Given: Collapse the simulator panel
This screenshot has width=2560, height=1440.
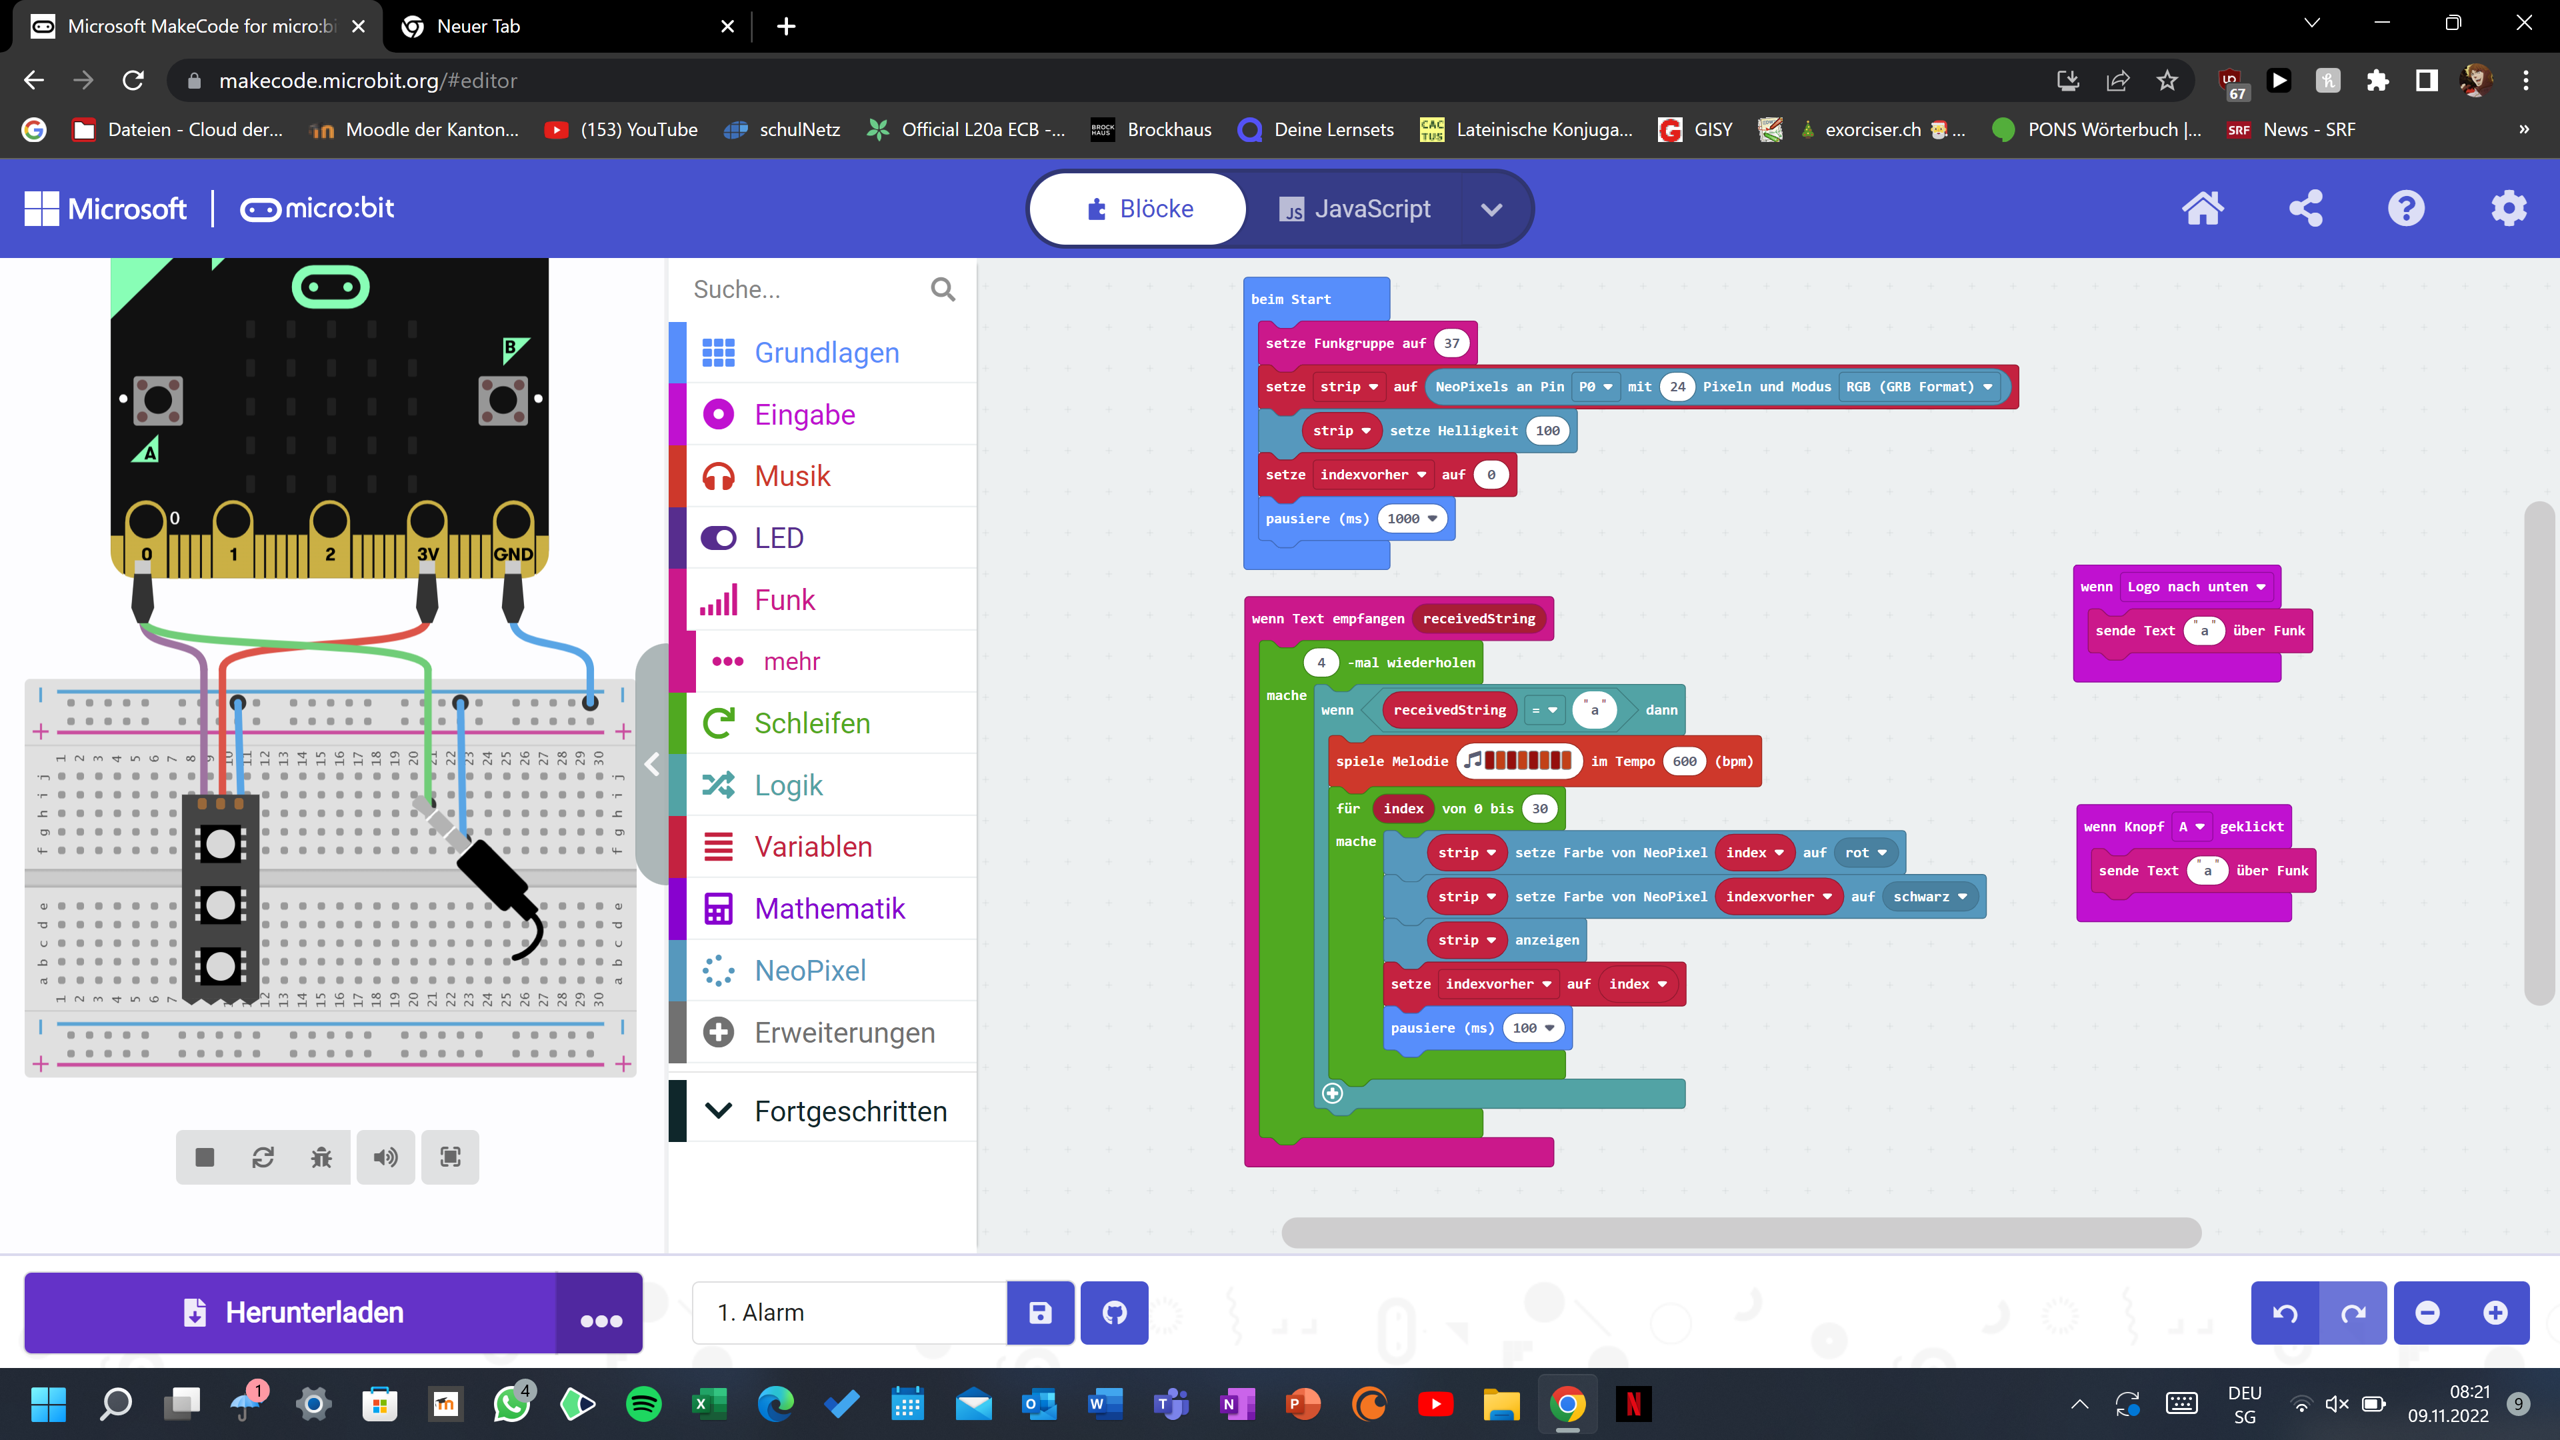Looking at the screenshot, I should click(x=652, y=764).
